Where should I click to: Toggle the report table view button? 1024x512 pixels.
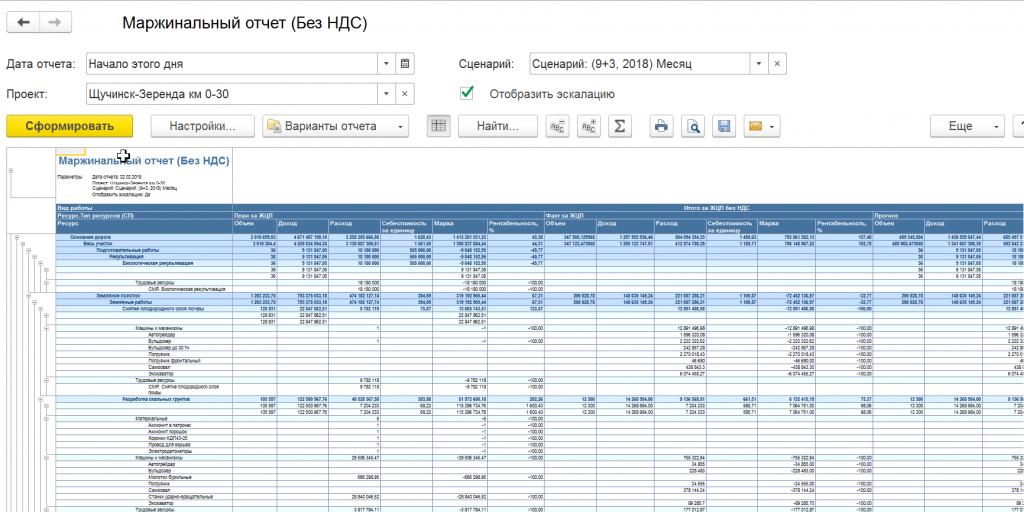point(437,126)
